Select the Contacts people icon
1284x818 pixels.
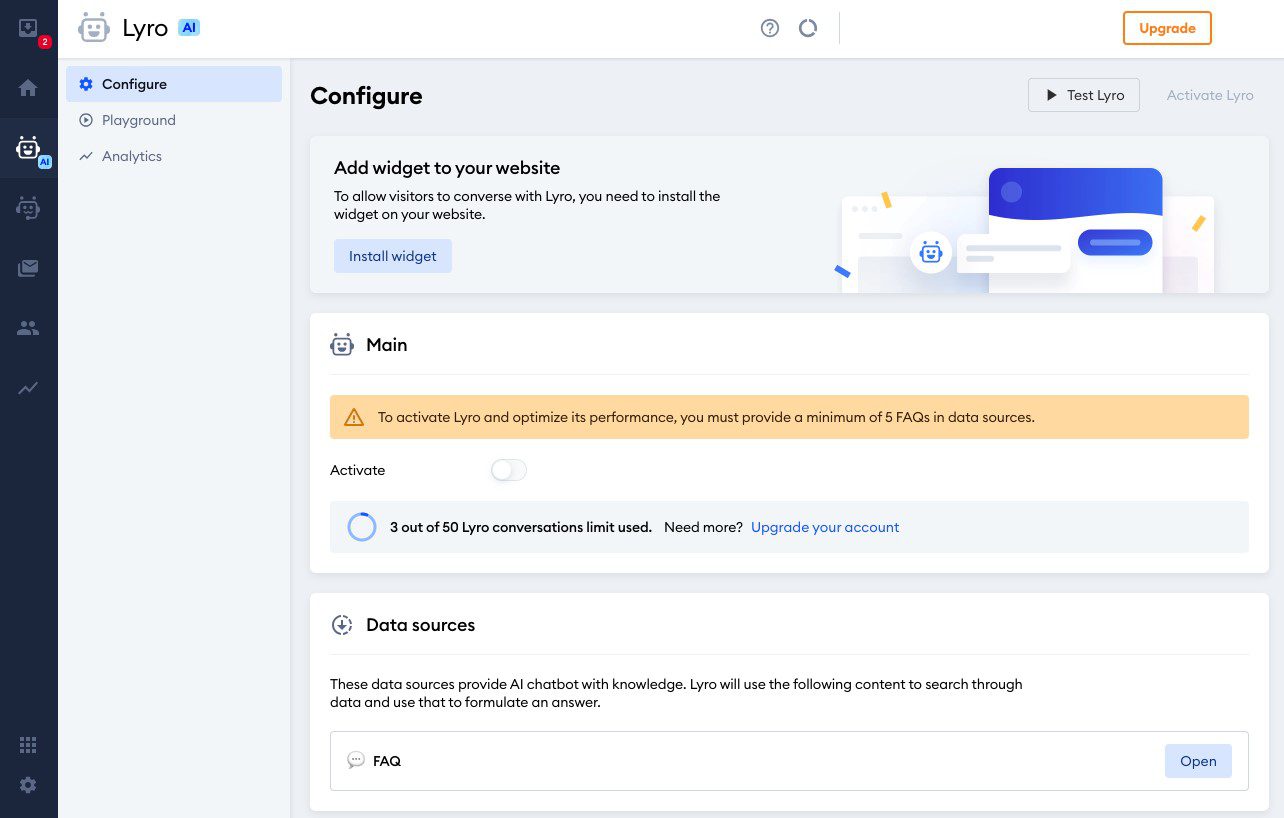point(28,328)
